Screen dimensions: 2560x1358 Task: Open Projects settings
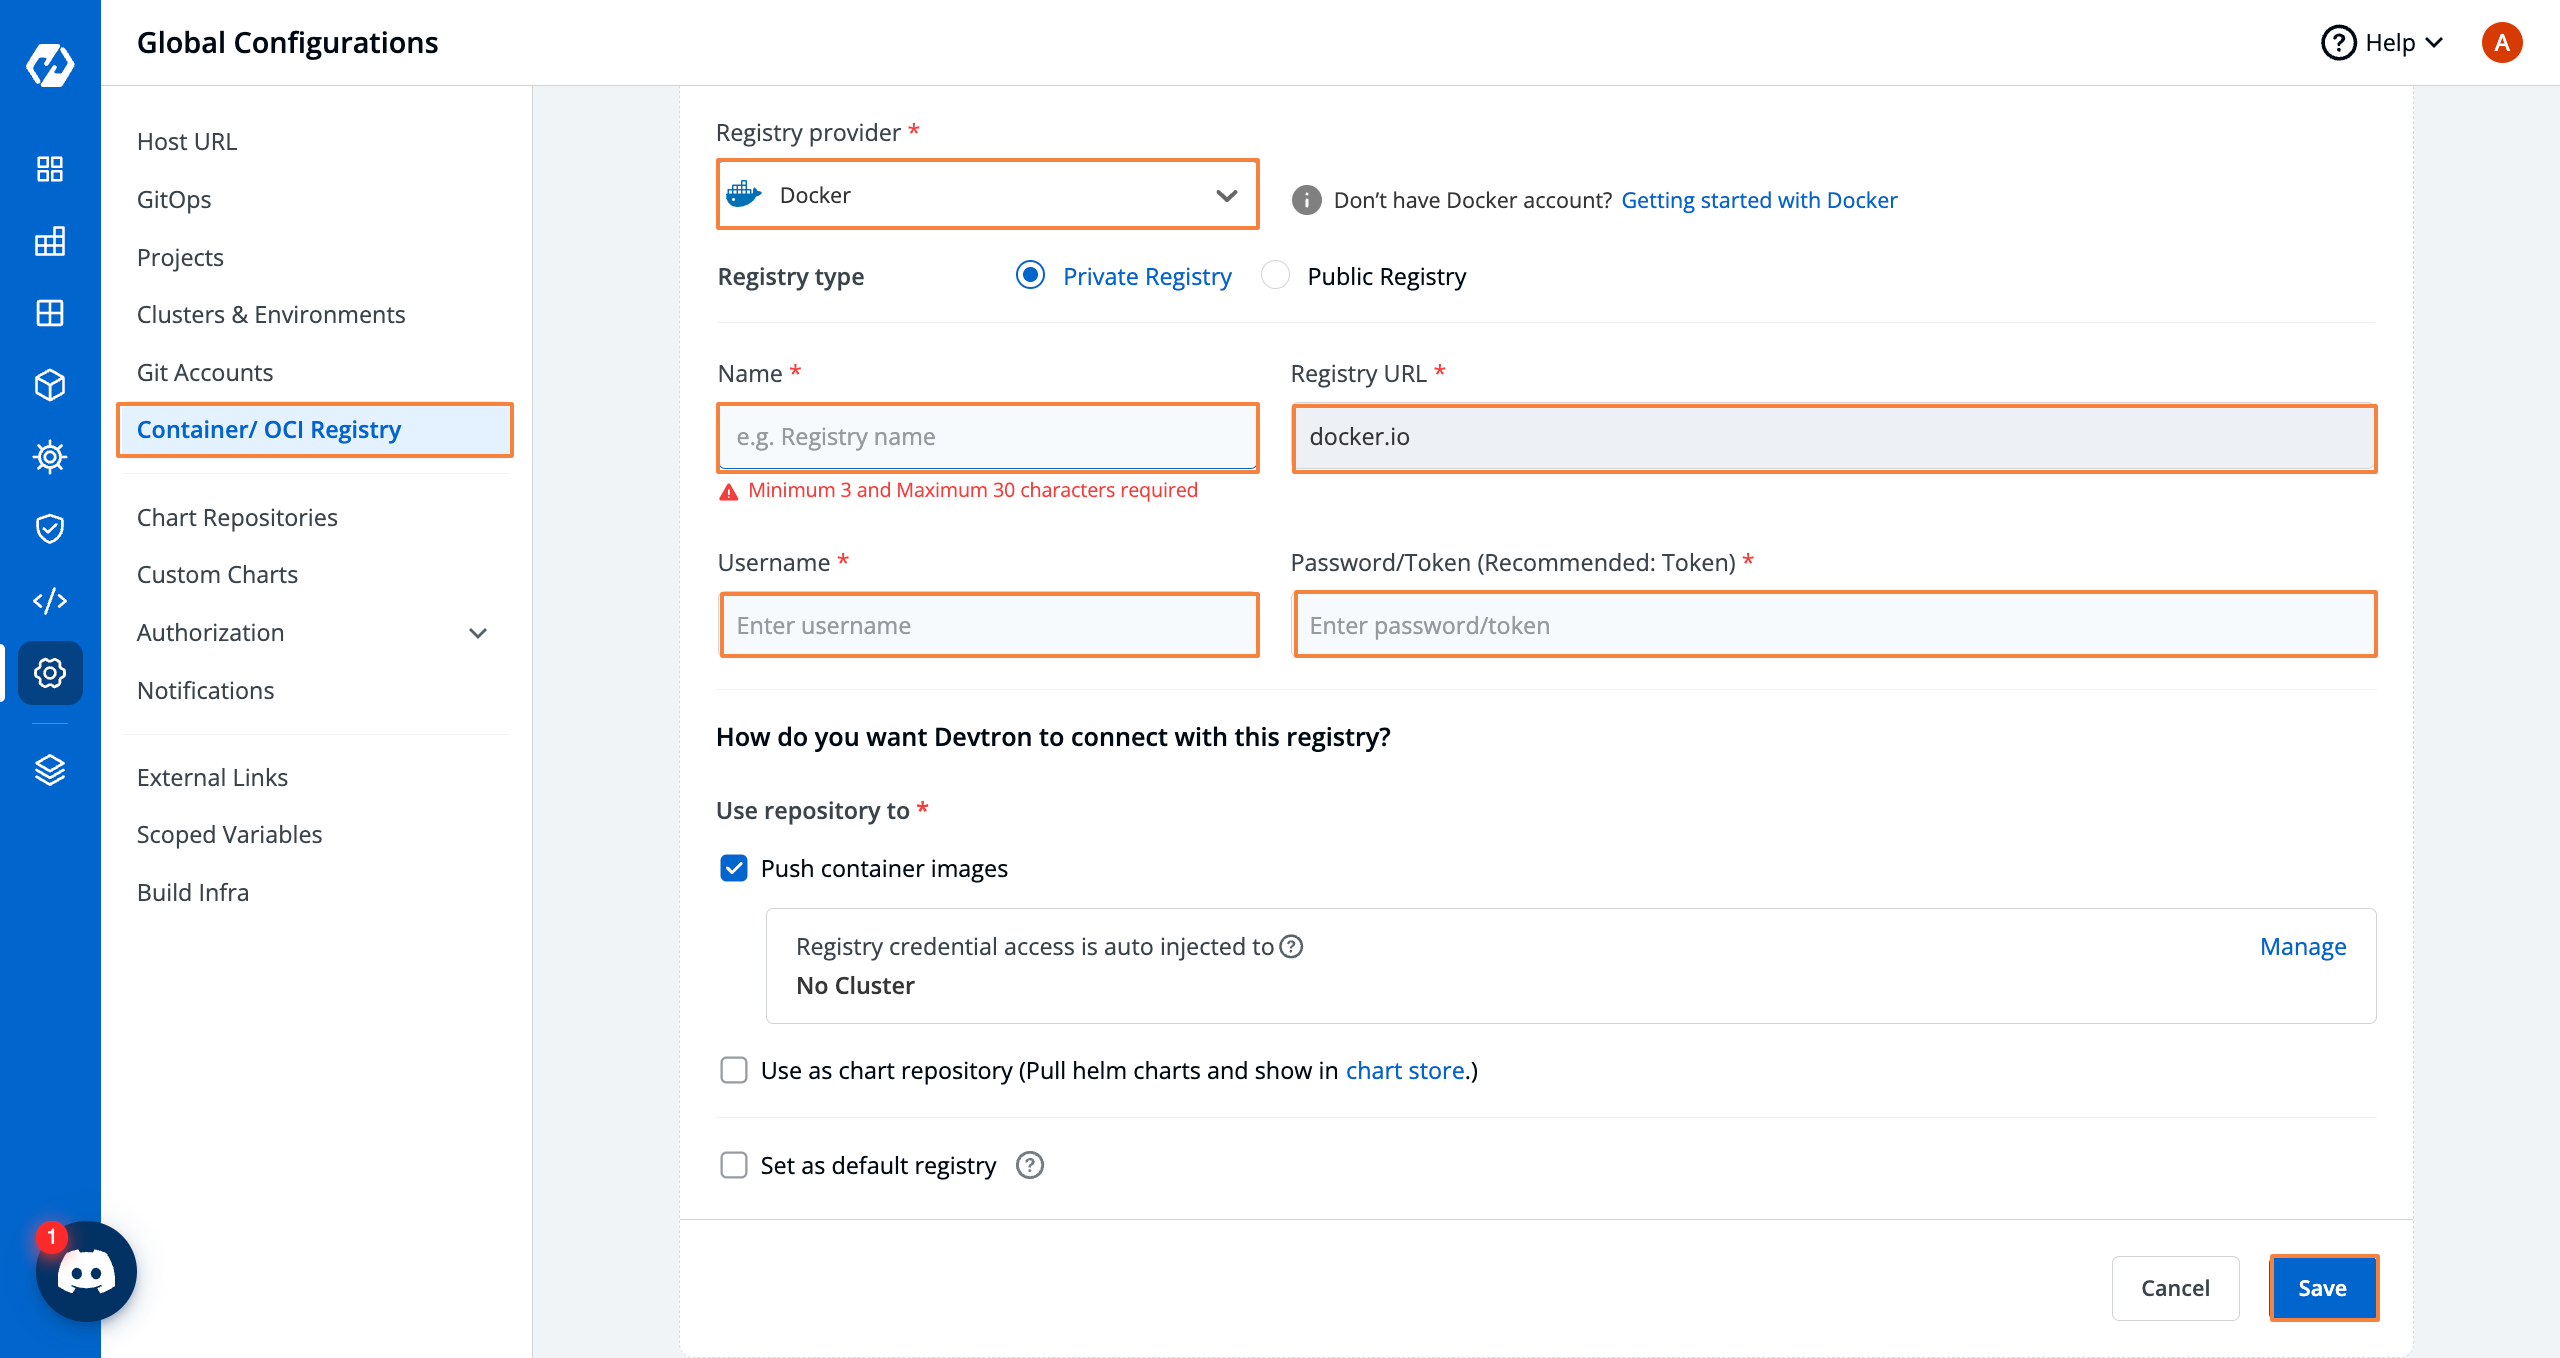(180, 258)
